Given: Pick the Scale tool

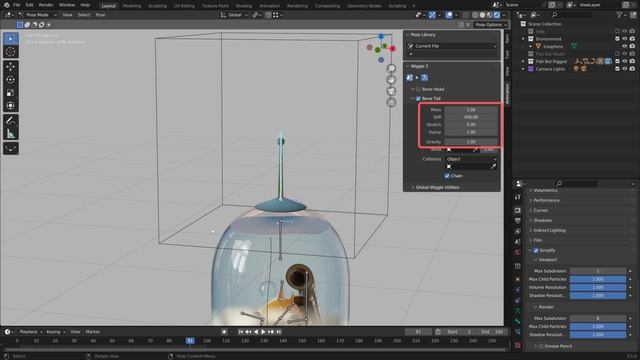Looking at the screenshot, I should [11, 93].
